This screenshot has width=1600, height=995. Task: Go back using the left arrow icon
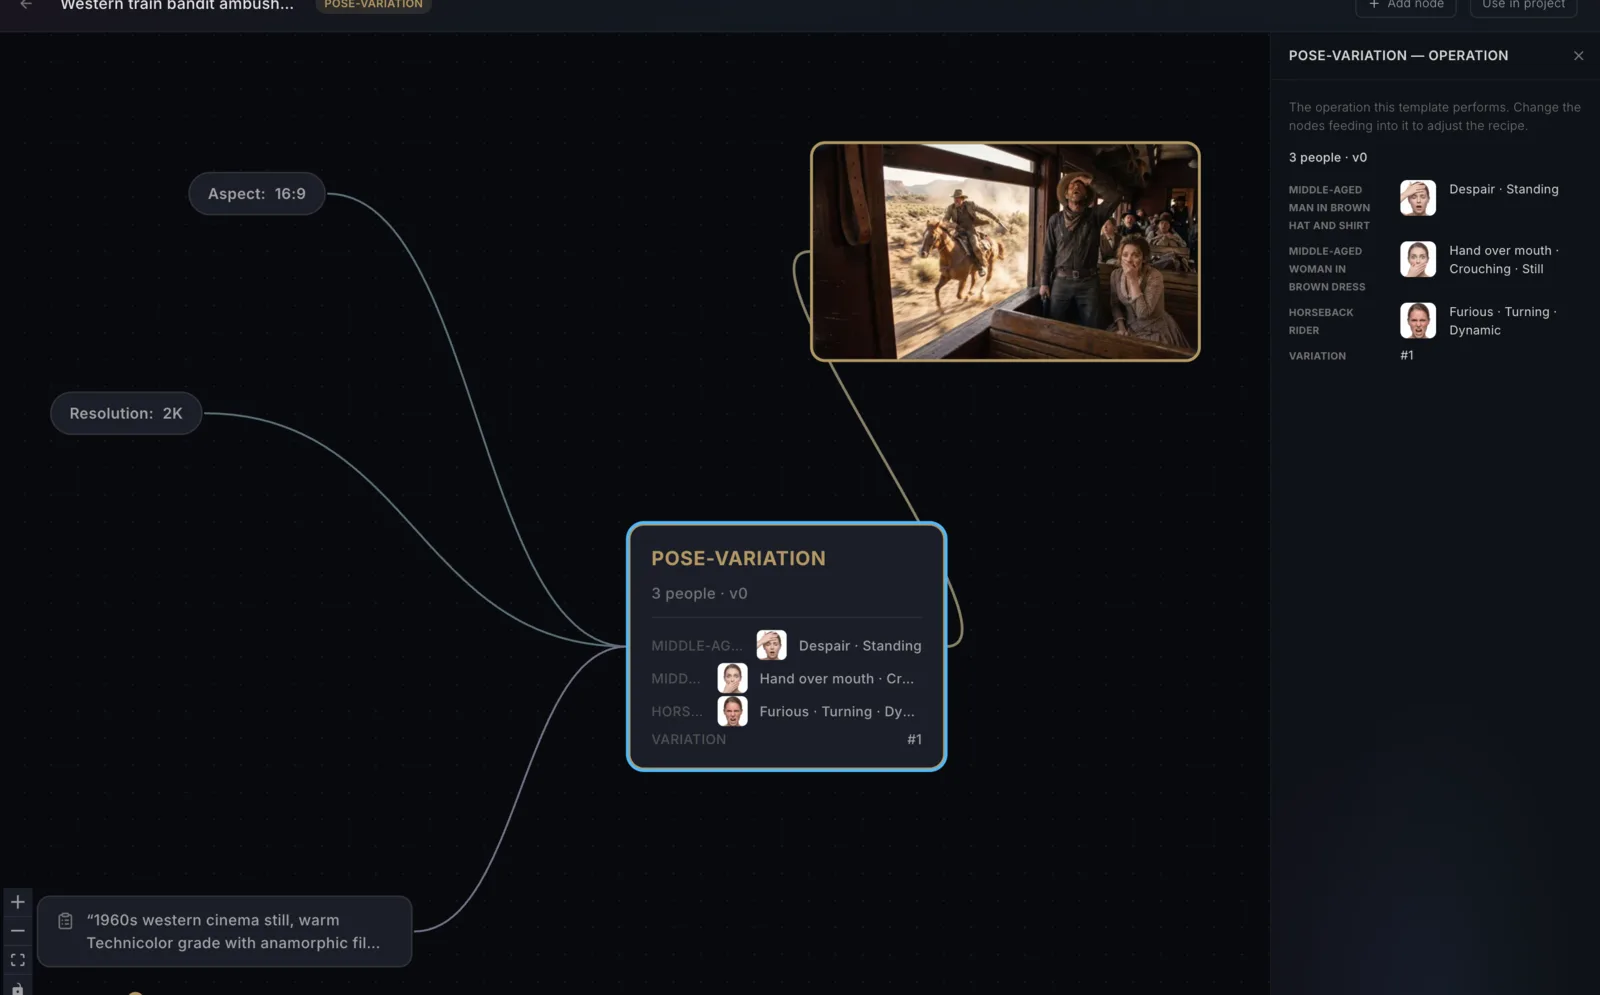click(x=26, y=5)
